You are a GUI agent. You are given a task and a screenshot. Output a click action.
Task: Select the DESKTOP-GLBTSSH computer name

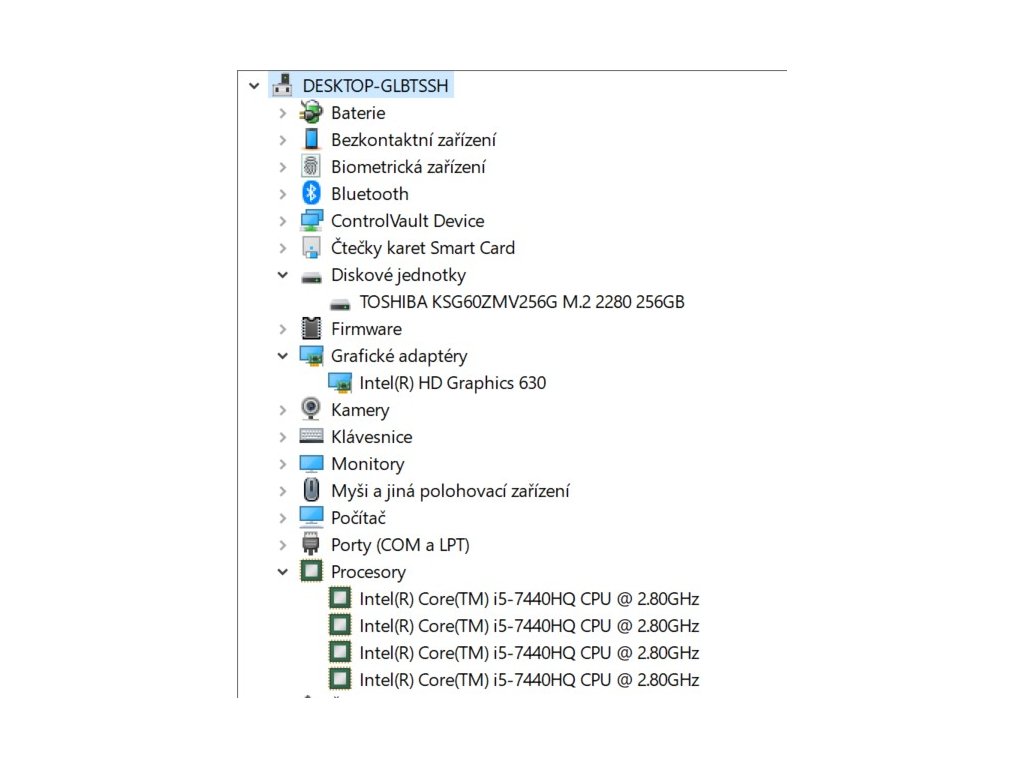click(376, 86)
